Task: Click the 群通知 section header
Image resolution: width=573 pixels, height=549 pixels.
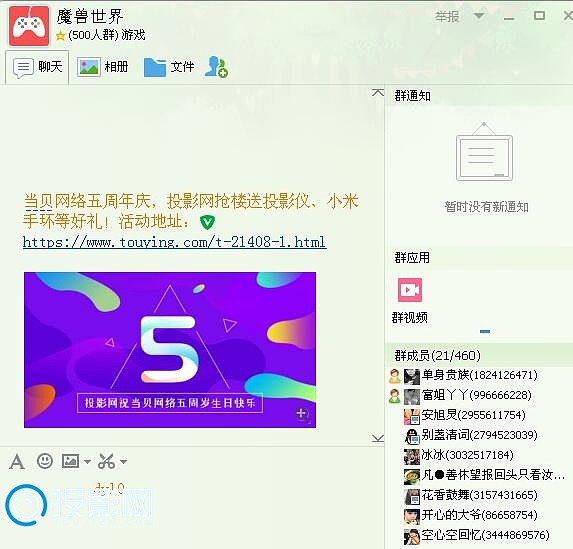Action: tap(412, 96)
